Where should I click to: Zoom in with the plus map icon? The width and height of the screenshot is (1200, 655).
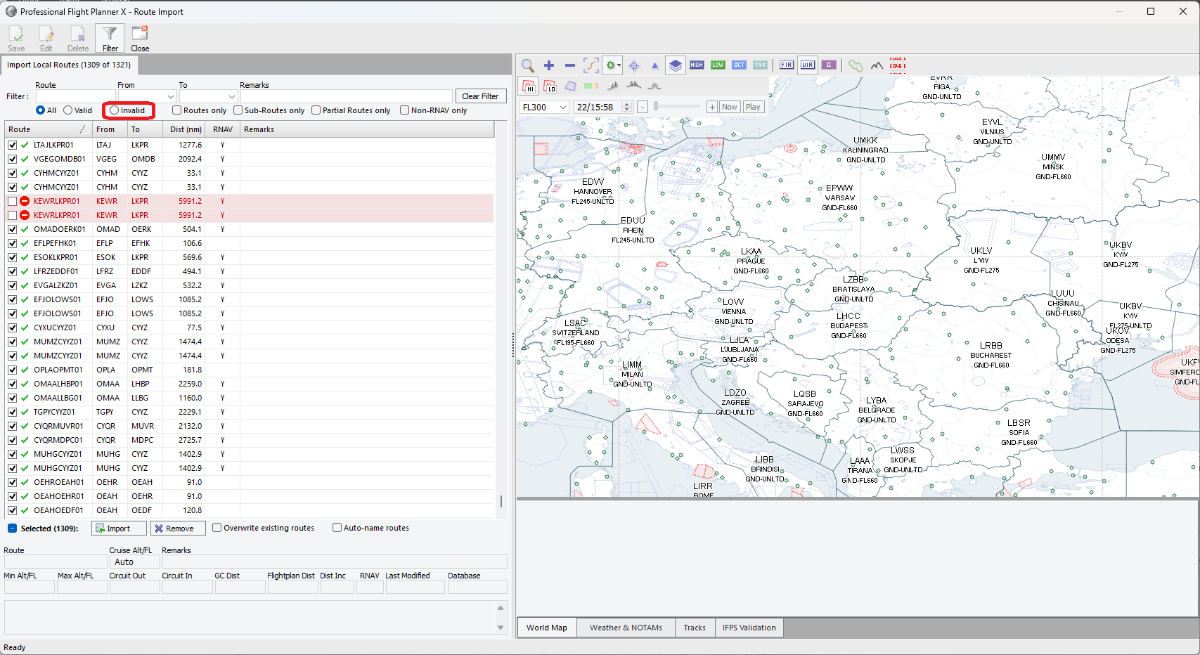pyautogui.click(x=549, y=65)
